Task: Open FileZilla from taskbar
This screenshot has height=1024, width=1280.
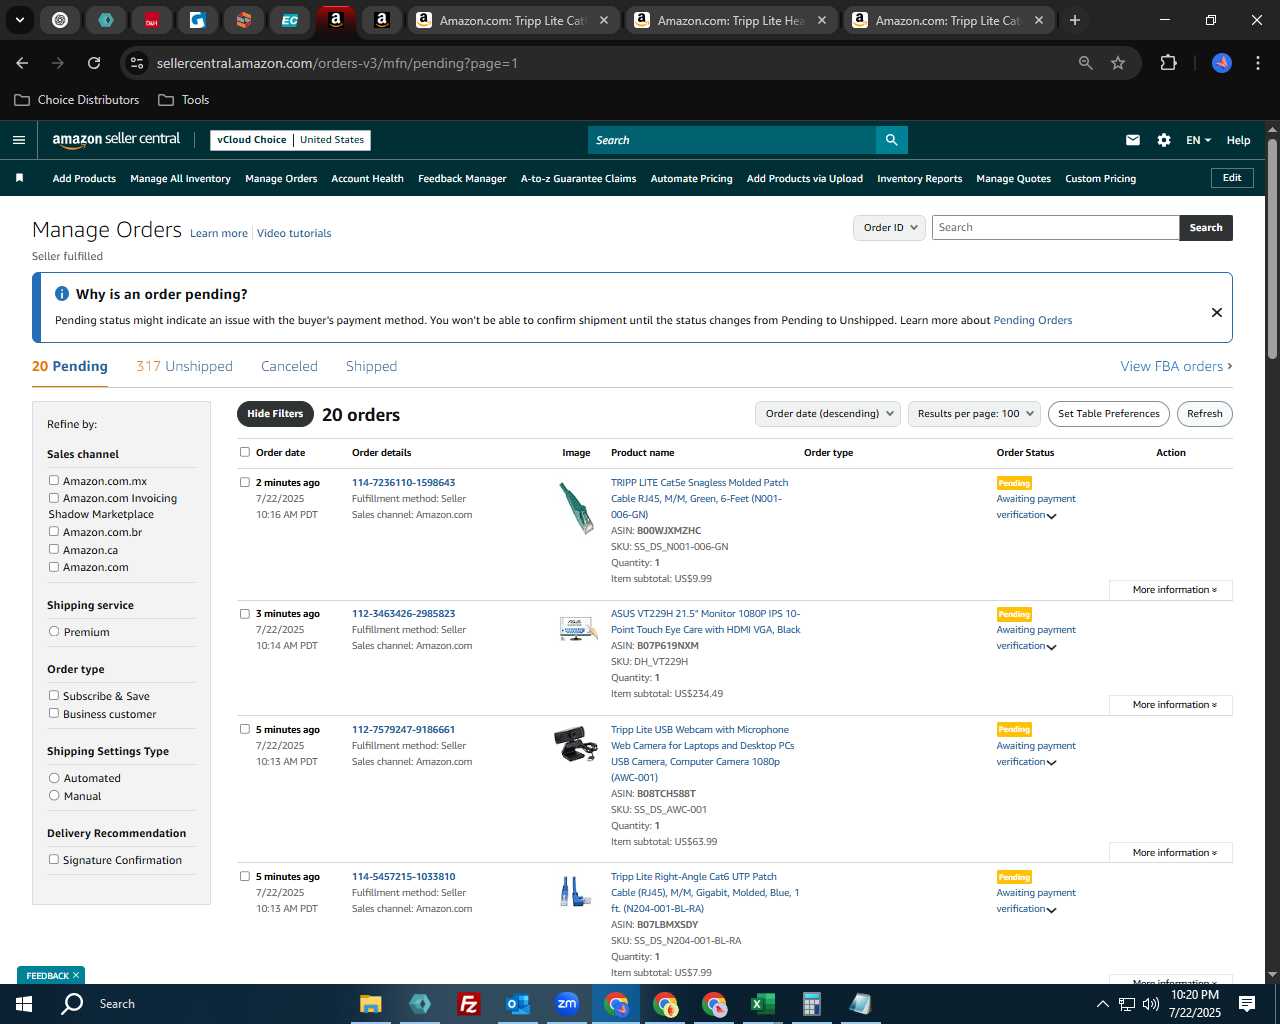Action: 468,1004
